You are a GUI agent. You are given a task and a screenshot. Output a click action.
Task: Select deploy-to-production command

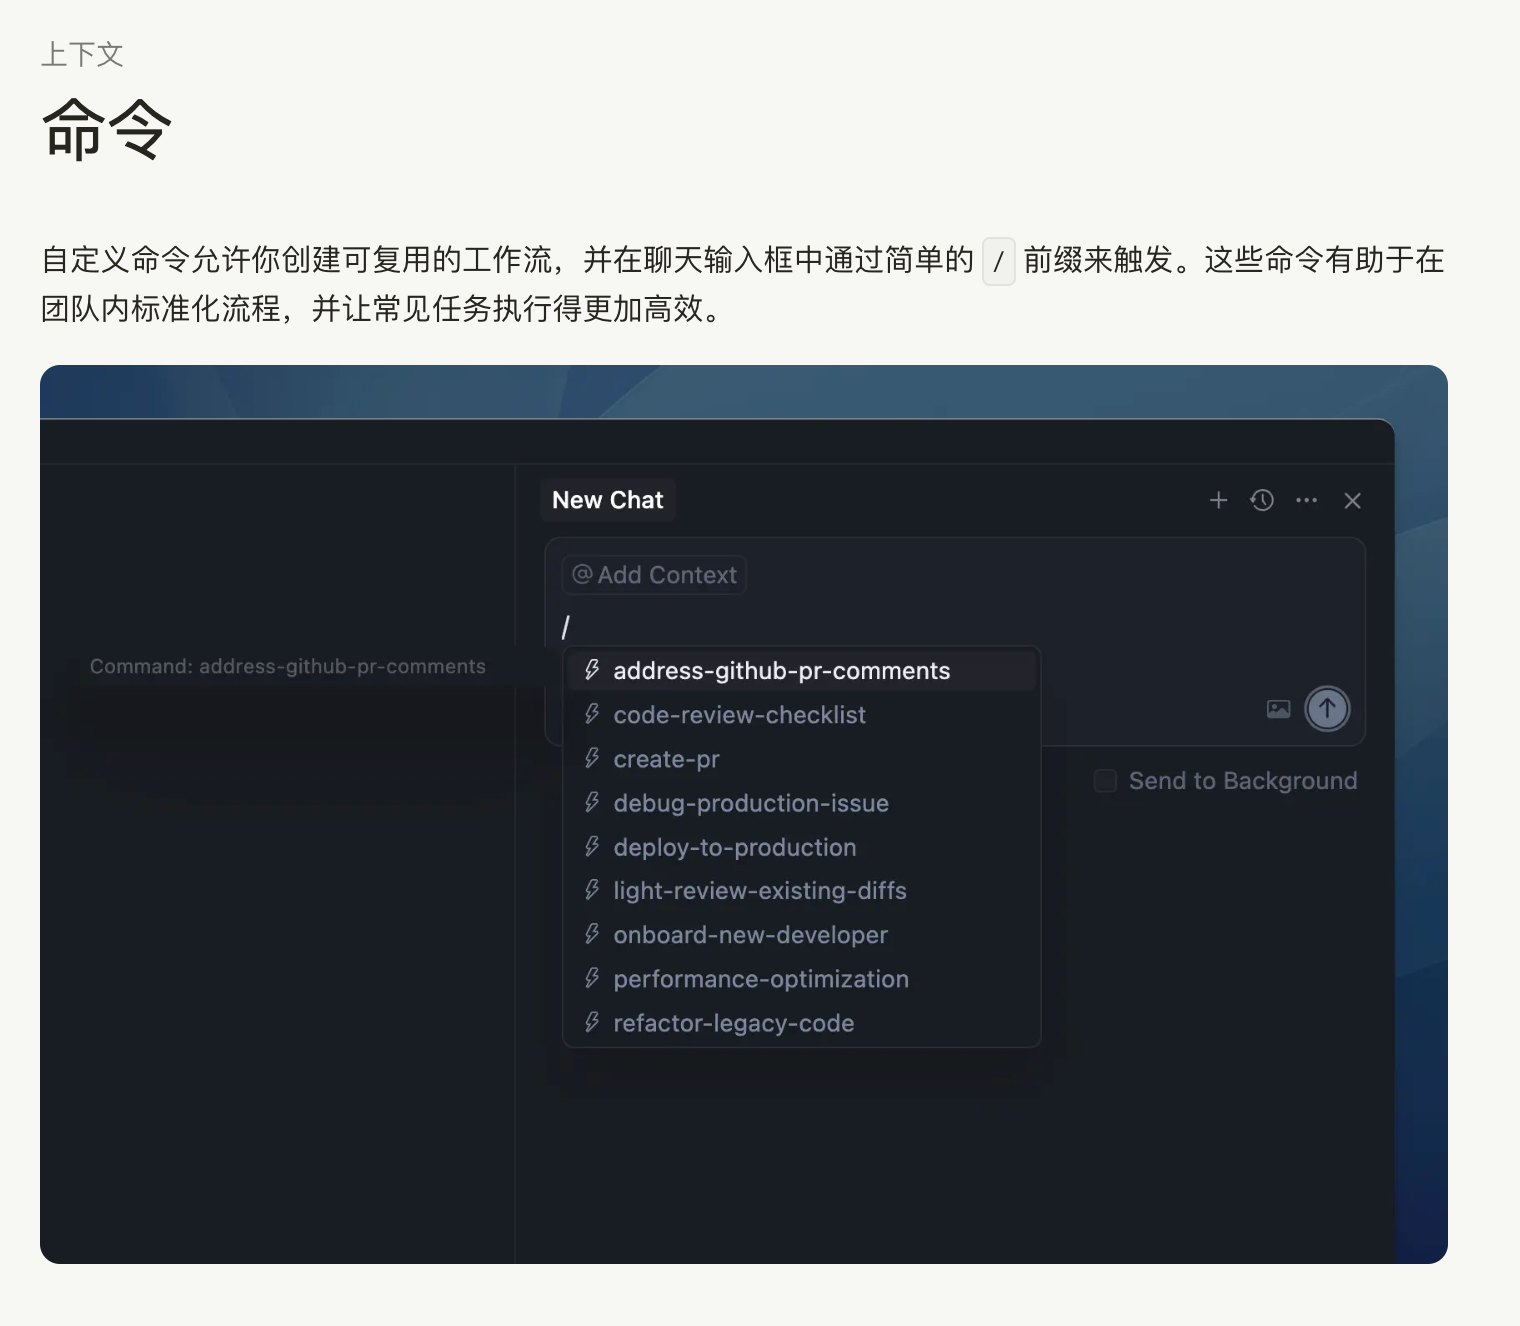802,847
